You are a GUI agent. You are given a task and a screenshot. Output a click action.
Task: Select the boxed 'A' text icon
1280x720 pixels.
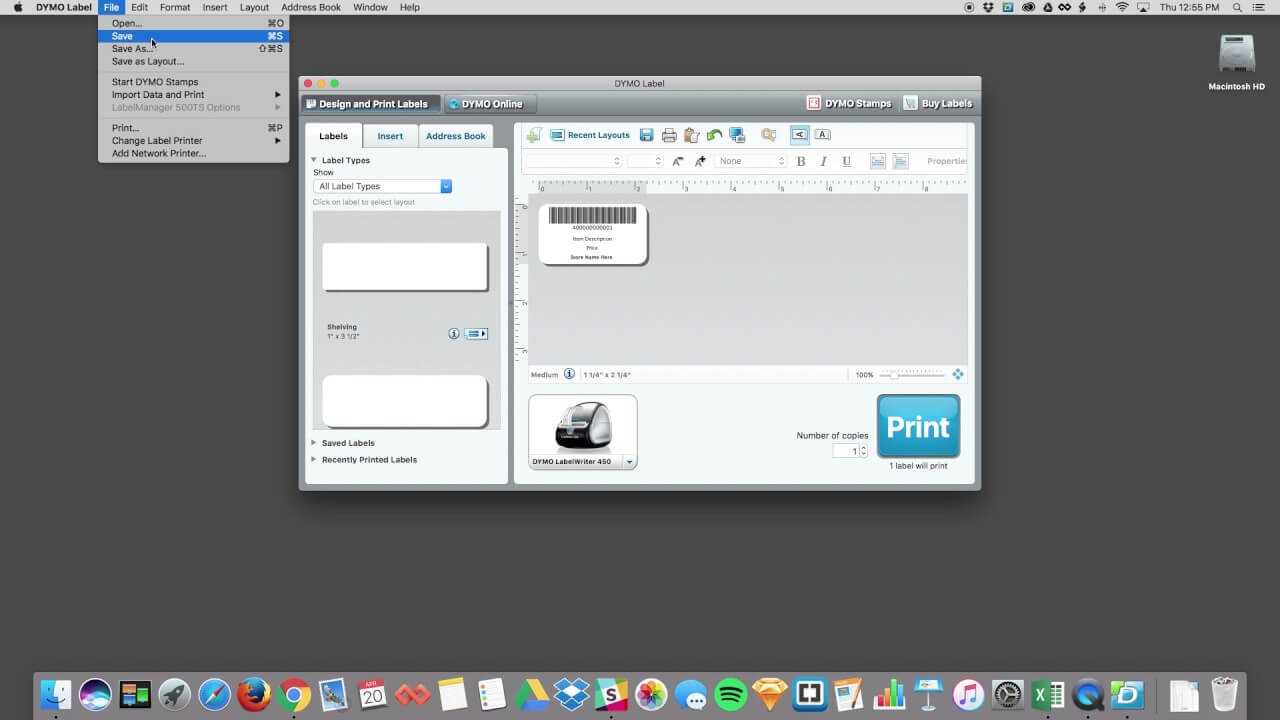(x=822, y=134)
